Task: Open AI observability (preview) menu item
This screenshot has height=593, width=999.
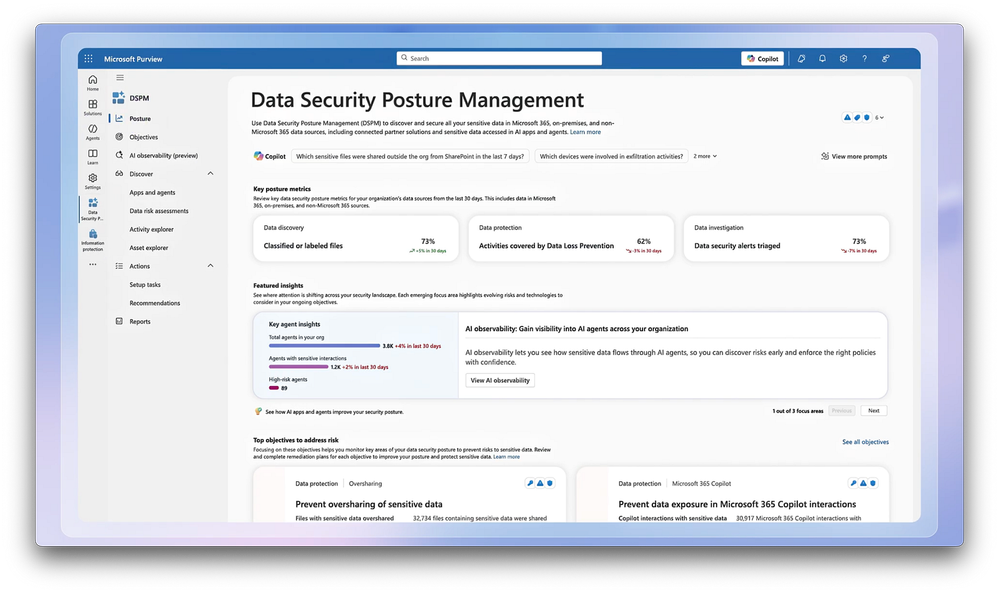Action: click(x=163, y=155)
